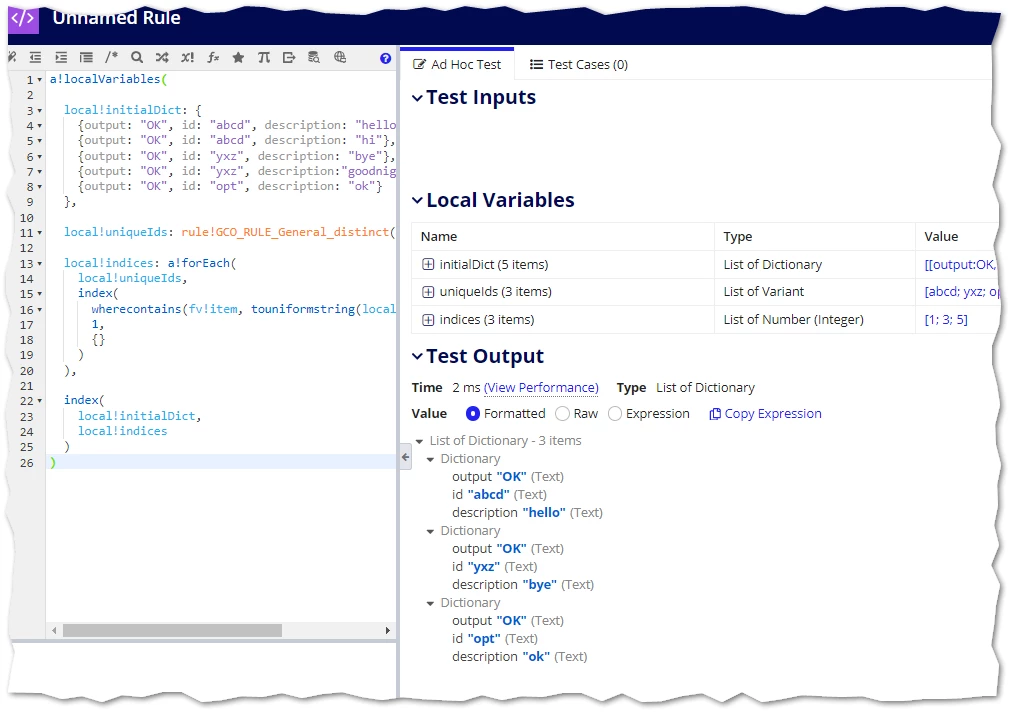This screenshot has width=1011, height=712.
Task: Open the View Performance link
Action: coord(541,388)
